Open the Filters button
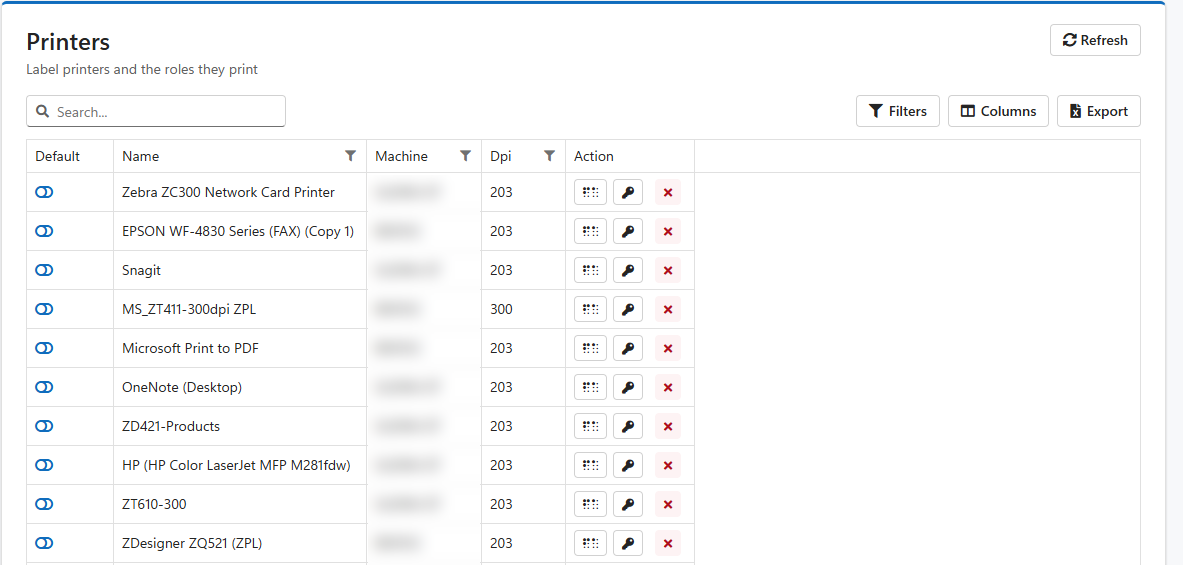This screenshot has width=1183, height=565. (898, 111)
